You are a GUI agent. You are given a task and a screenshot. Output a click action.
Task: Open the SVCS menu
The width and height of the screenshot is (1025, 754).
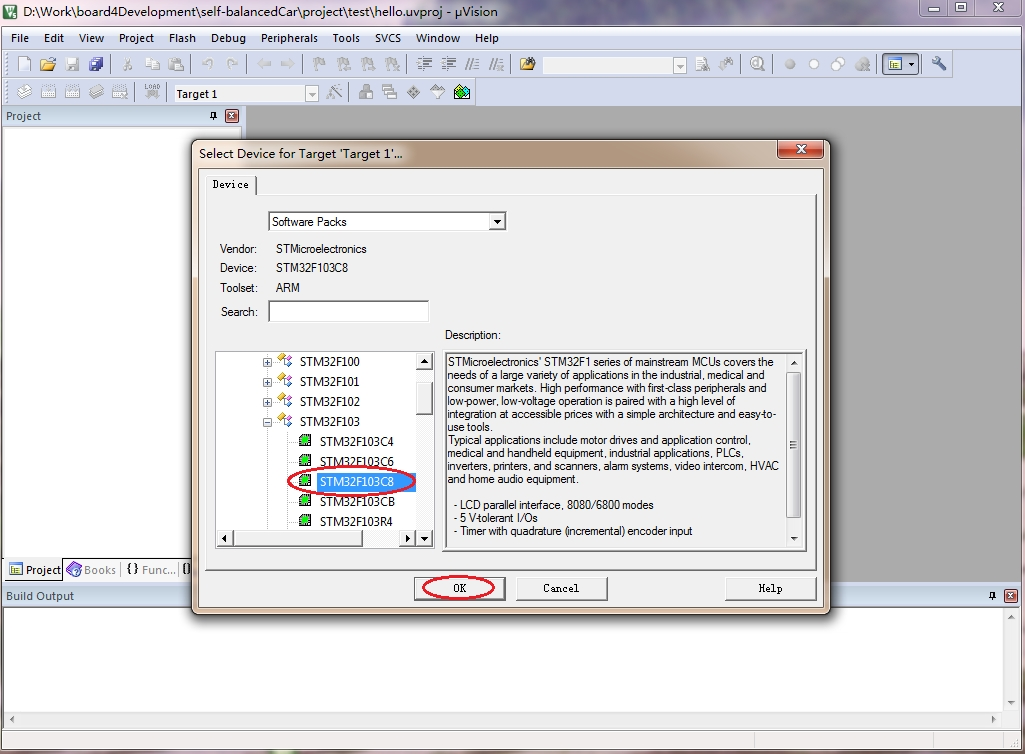tap(388, 38)
